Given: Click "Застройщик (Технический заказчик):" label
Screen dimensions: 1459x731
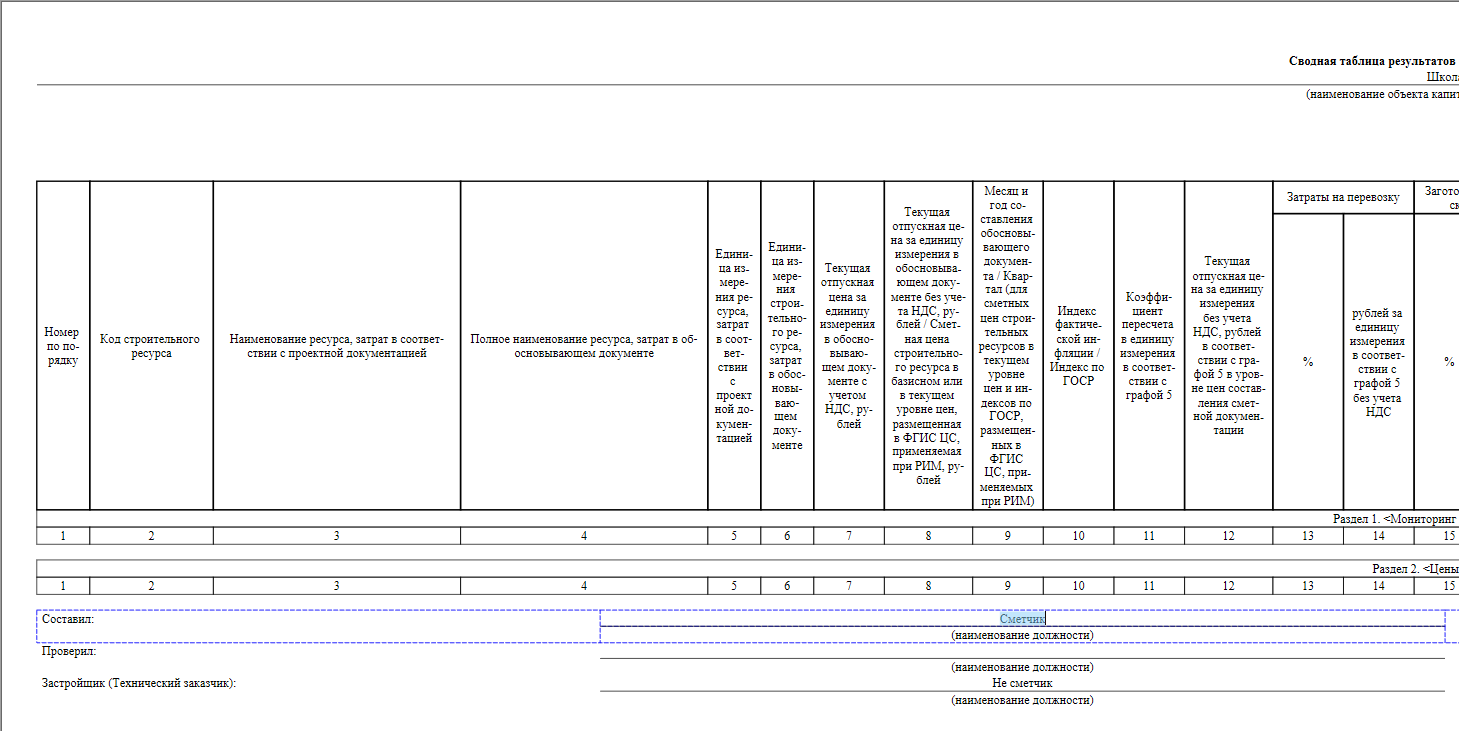Looking at the screenshot, I should click(145, 684).
